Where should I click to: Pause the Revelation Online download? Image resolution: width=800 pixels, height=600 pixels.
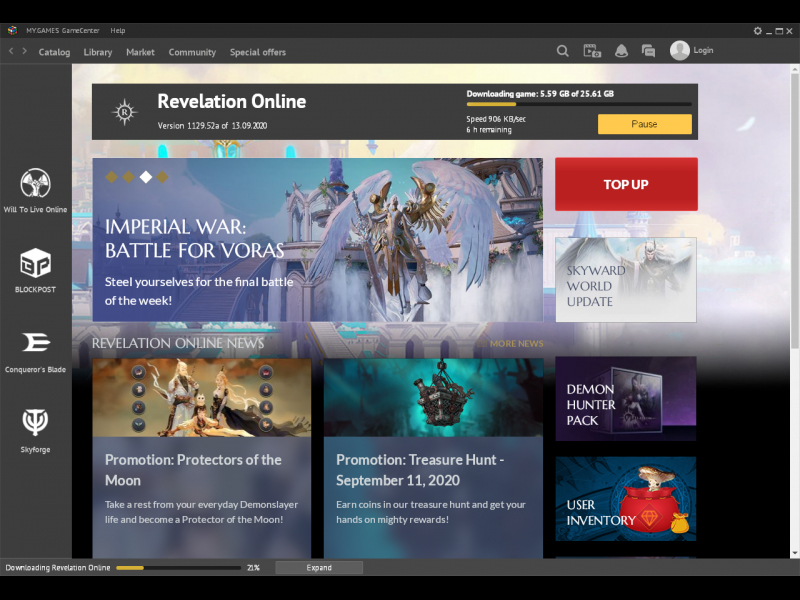tap(644, 124)
